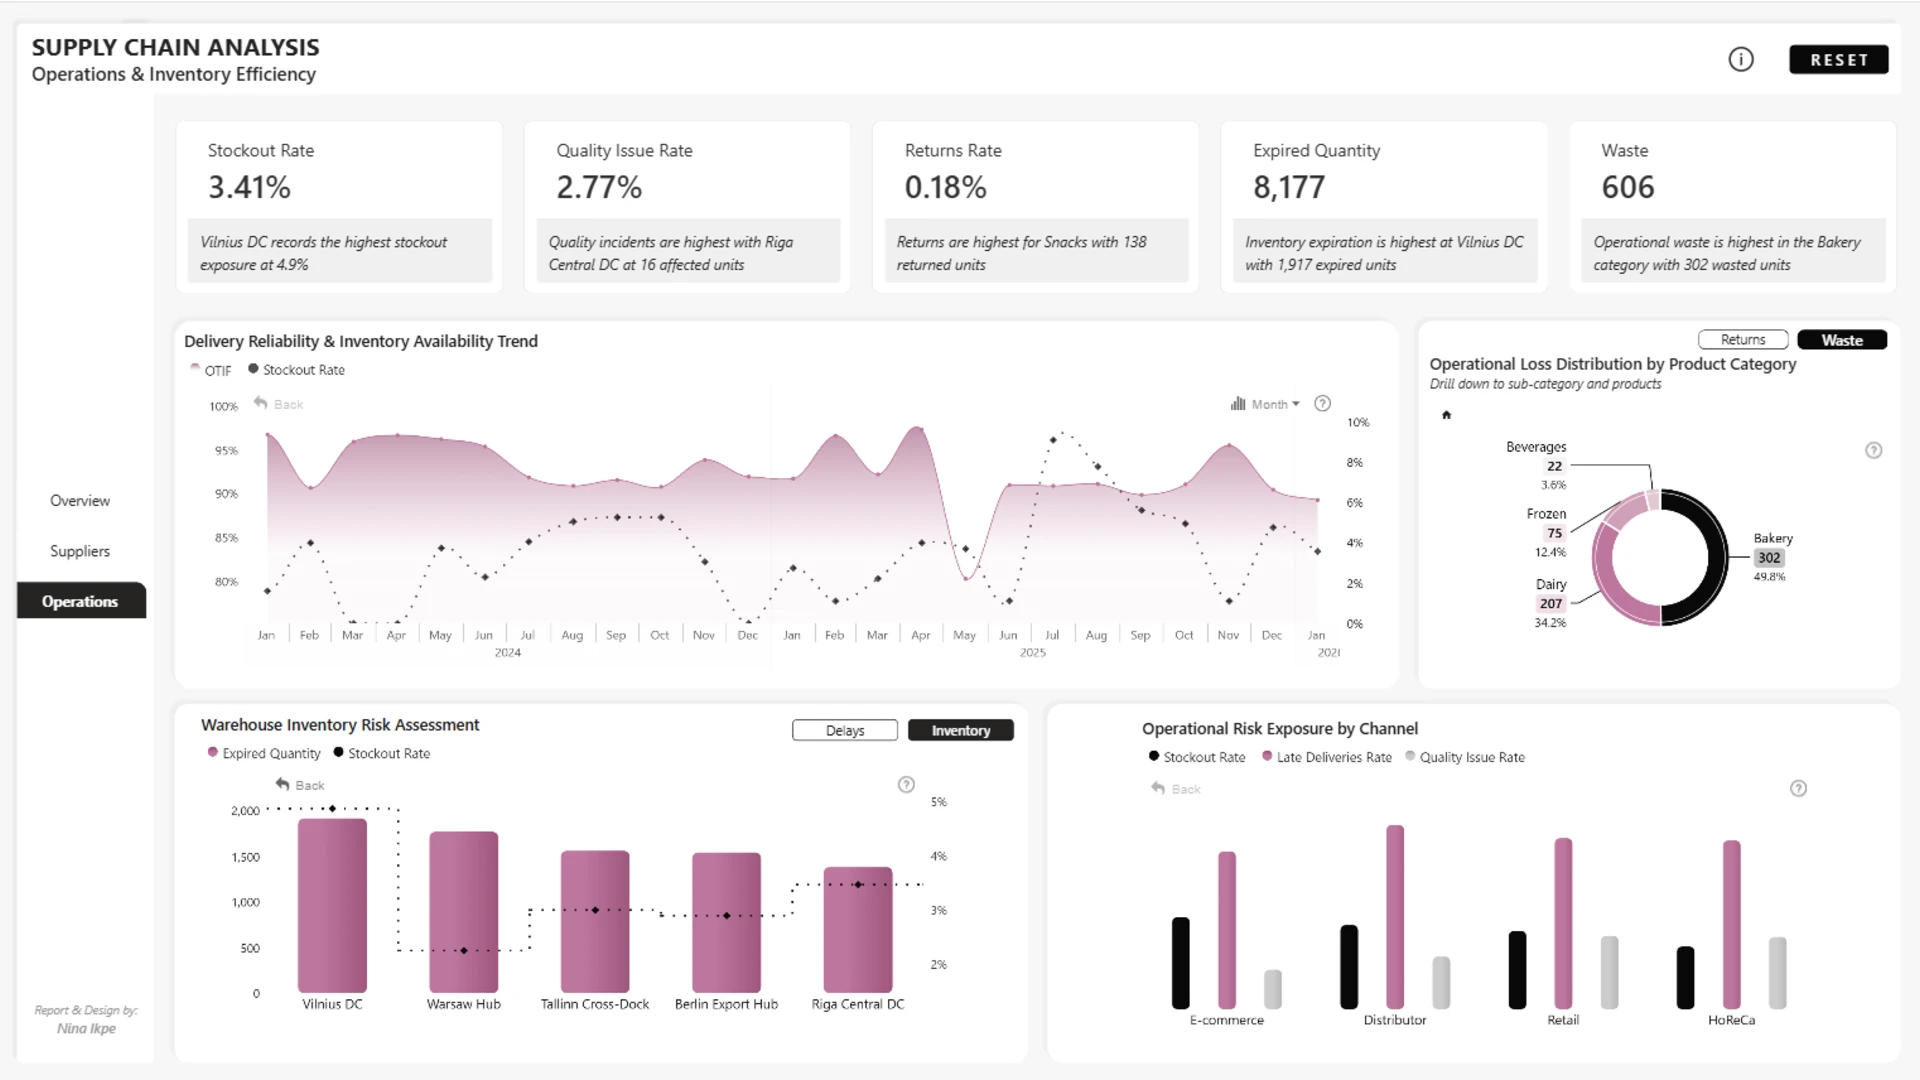Image resolution: width=1920 pixels, height=1080 pixels.
Task: Click the Stockout Rate 3.41% value
Action: point(249,187)
